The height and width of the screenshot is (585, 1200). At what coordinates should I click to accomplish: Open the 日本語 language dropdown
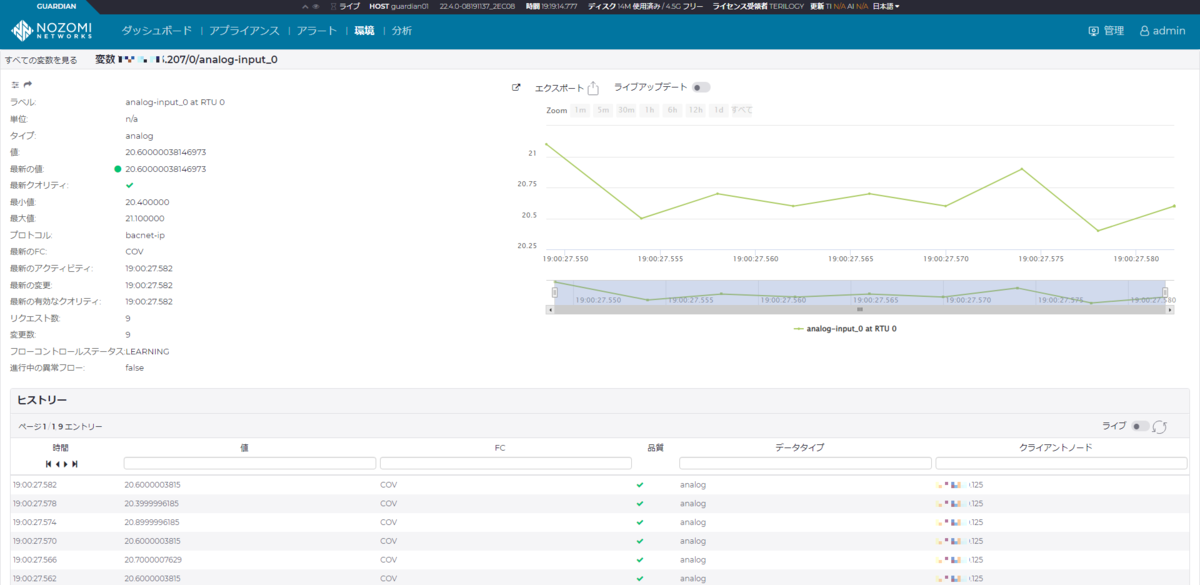pyautogui.click(x=885, y=6)
